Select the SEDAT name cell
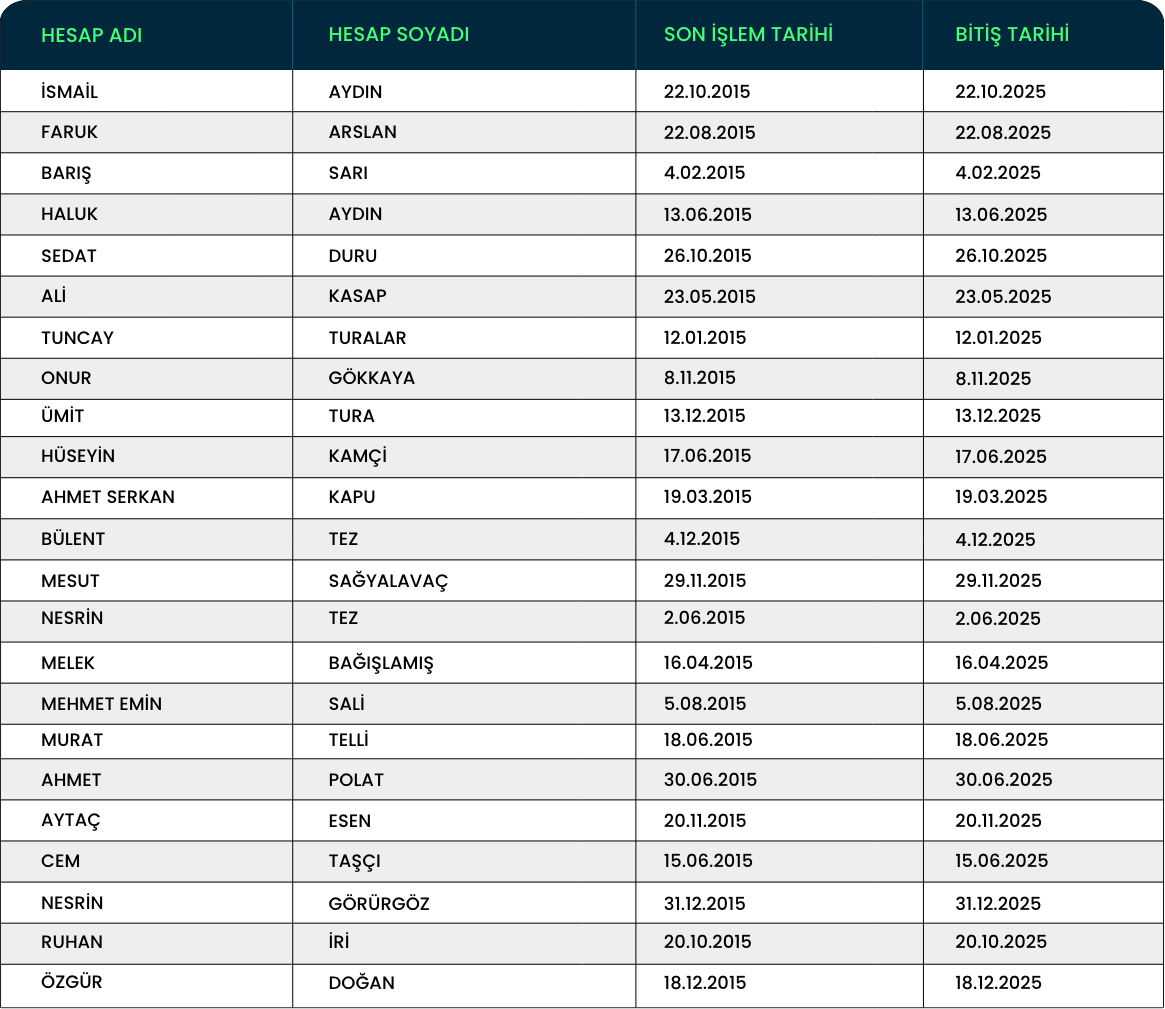 [69, 256]
